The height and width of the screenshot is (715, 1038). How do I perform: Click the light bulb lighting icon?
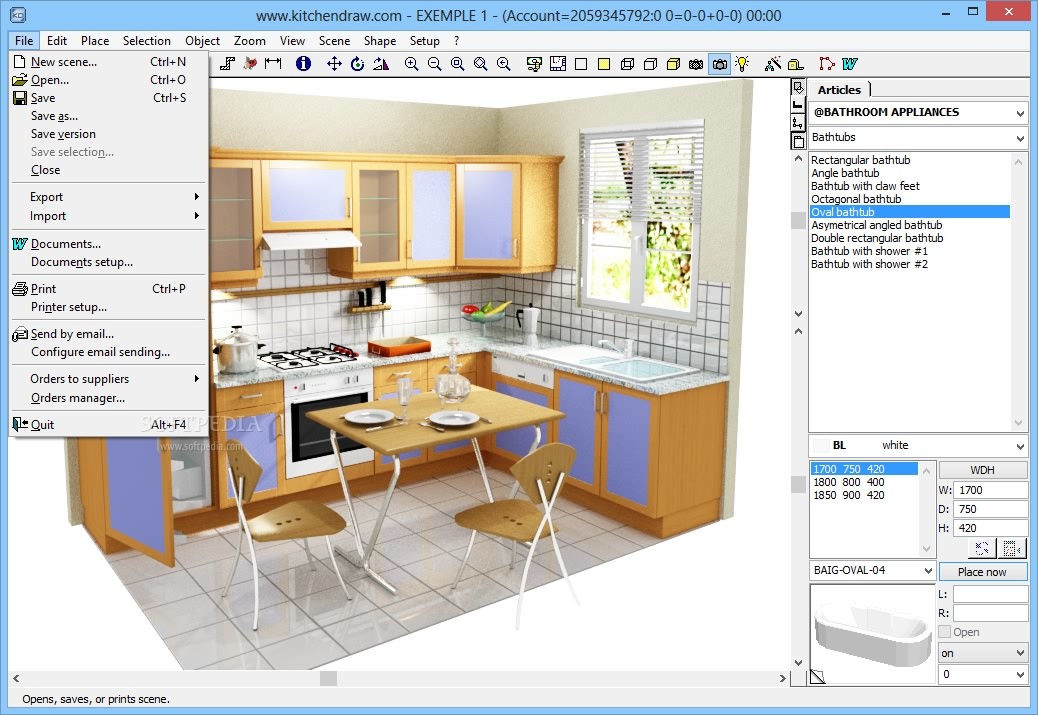click(x=742, y=64)
